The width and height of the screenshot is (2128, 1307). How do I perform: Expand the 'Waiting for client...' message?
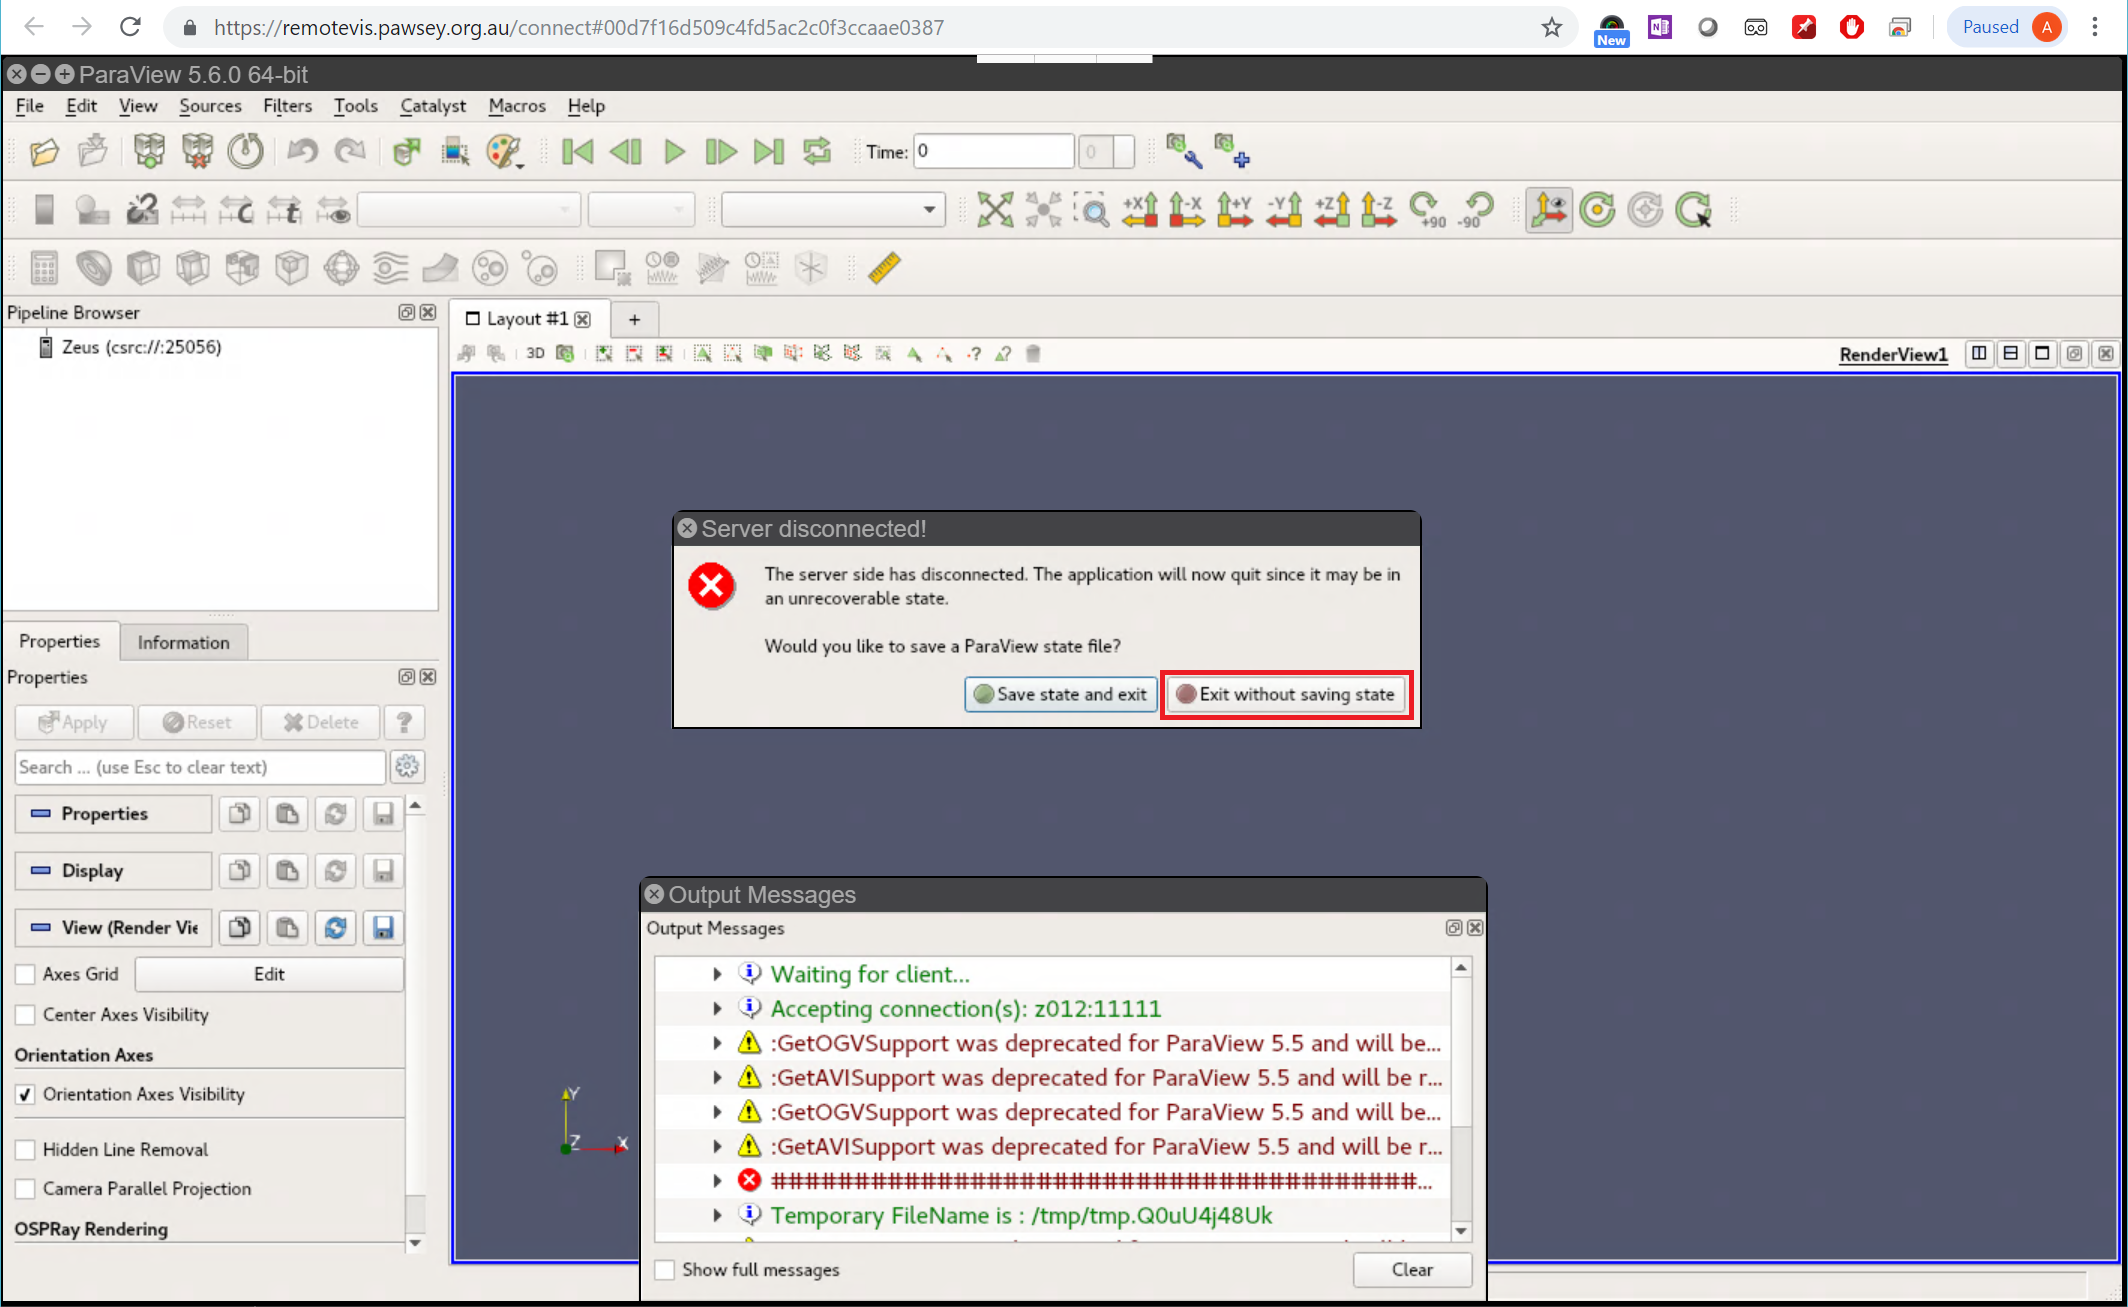(x=717, y=974)
